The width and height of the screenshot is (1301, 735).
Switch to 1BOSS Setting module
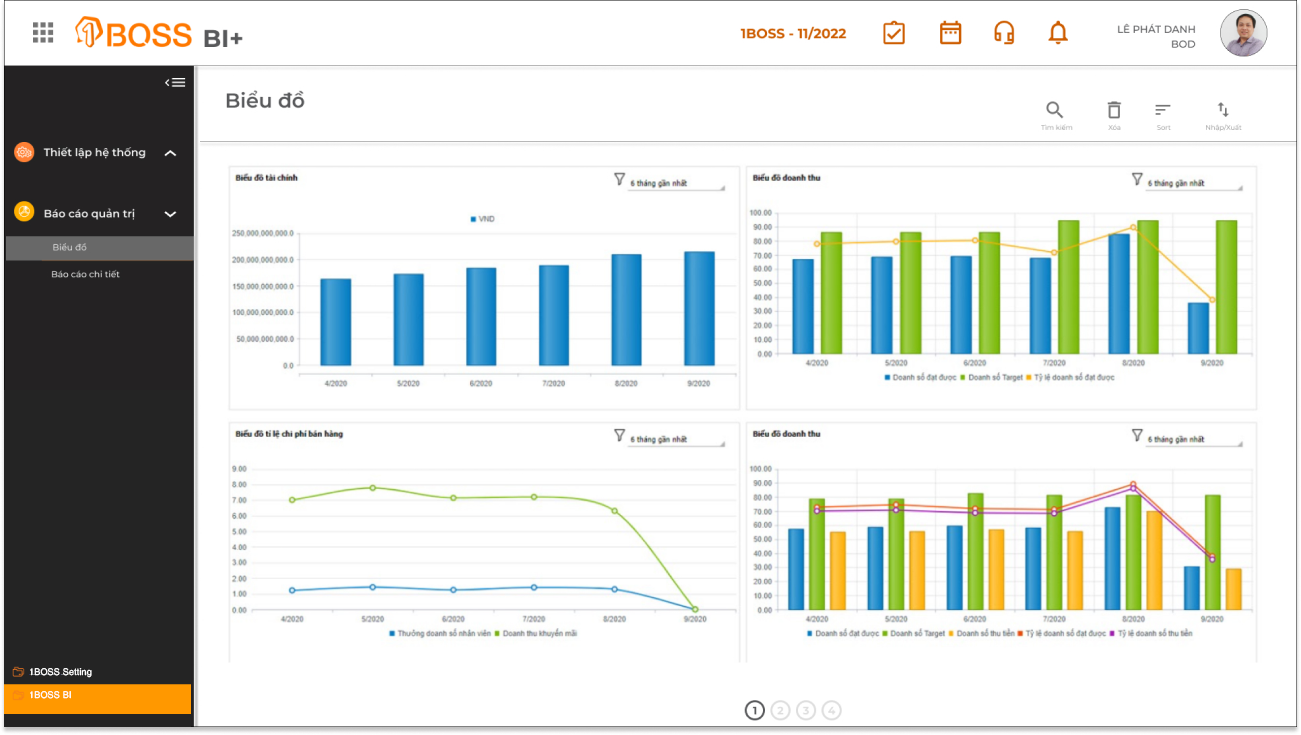coord(61,672)
